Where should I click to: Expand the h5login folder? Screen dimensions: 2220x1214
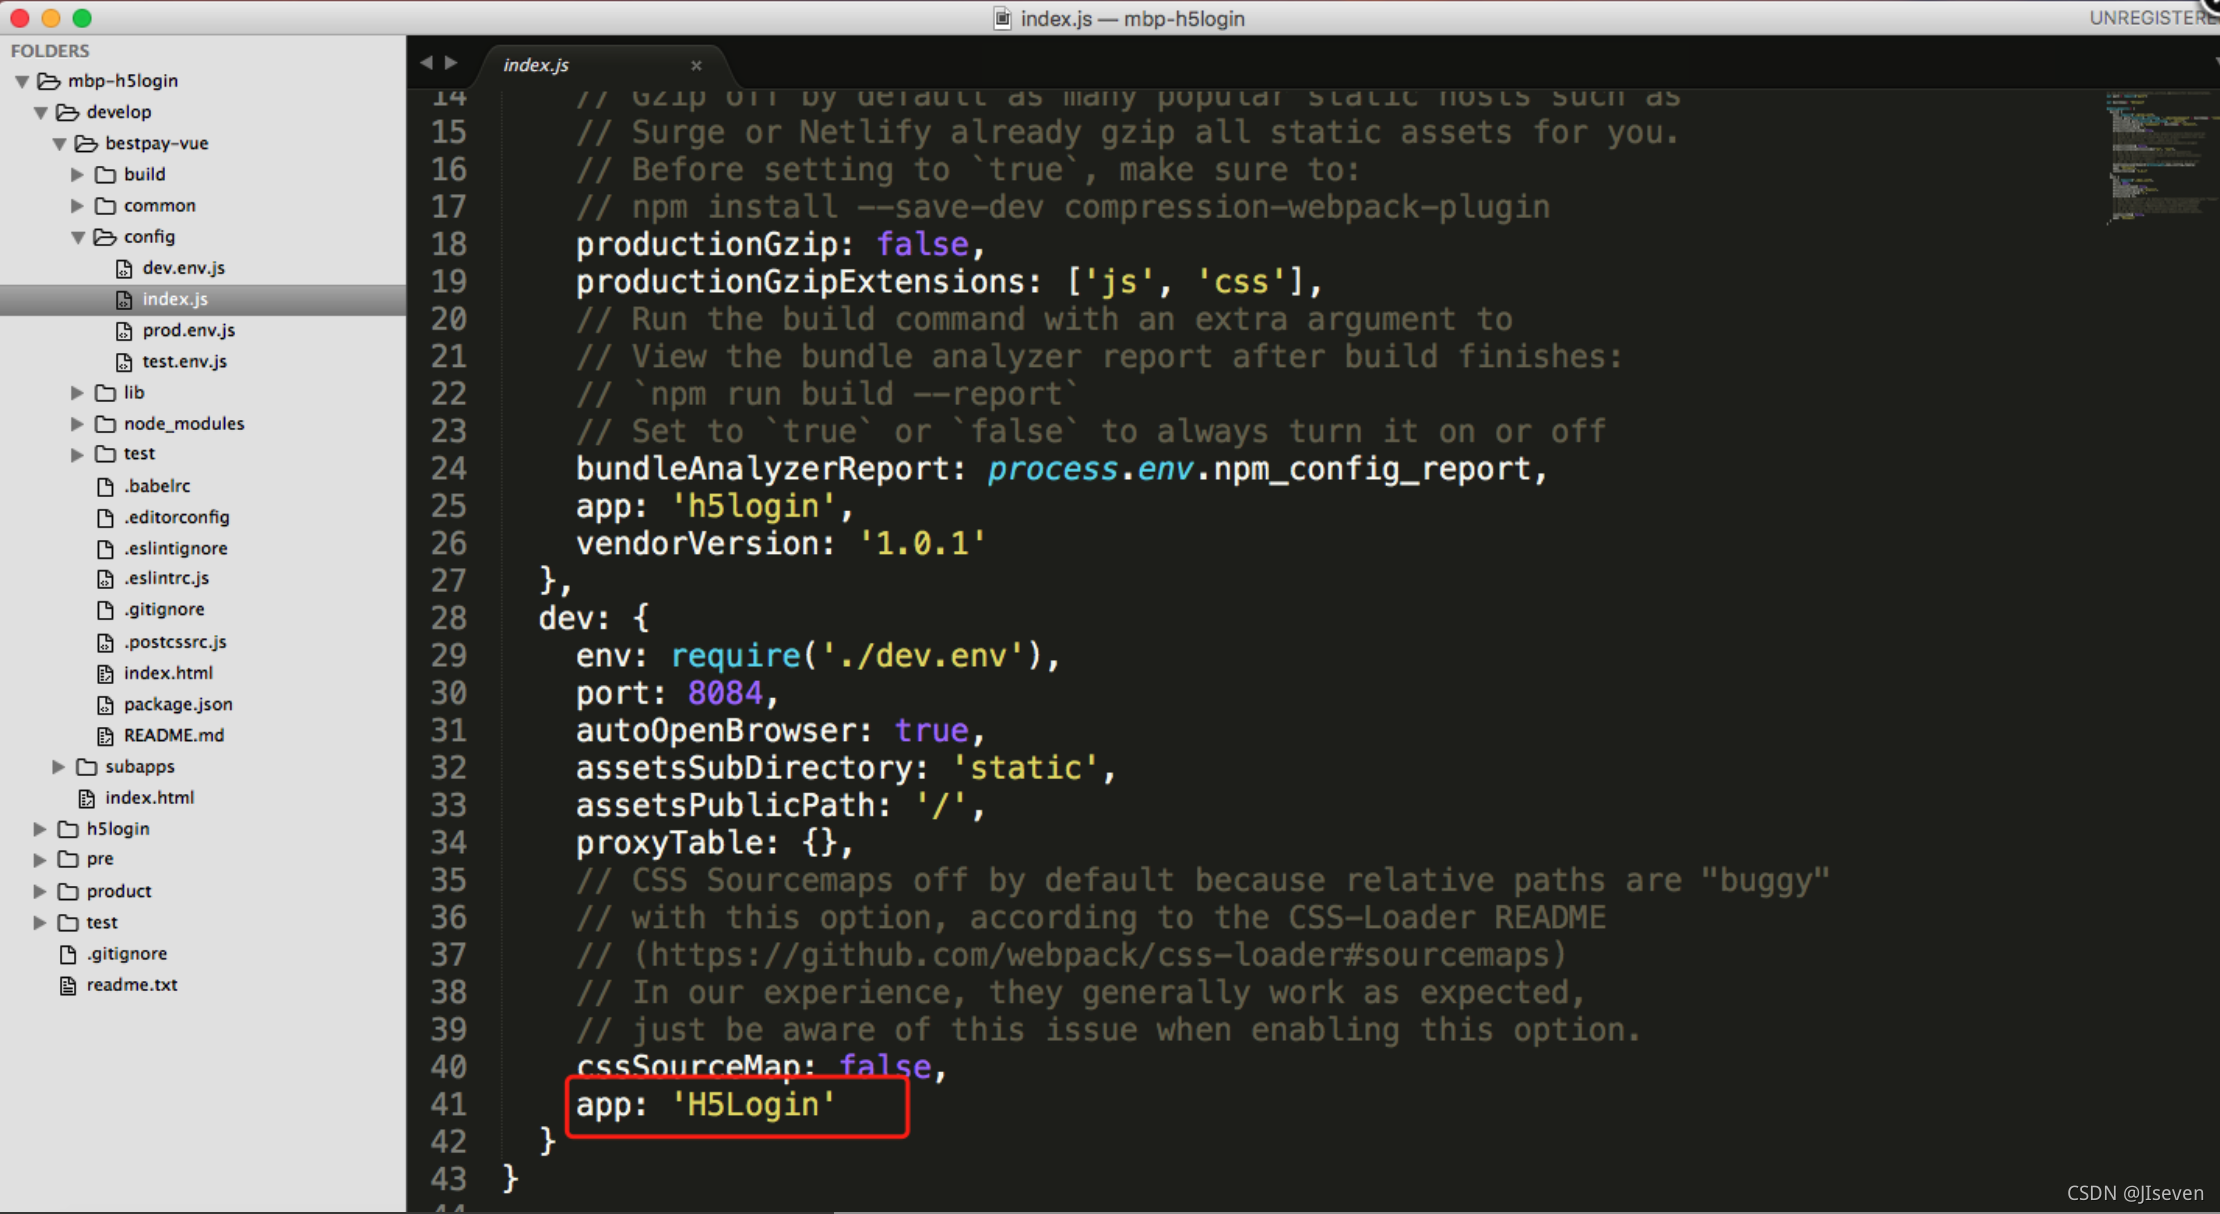[40, 829]
